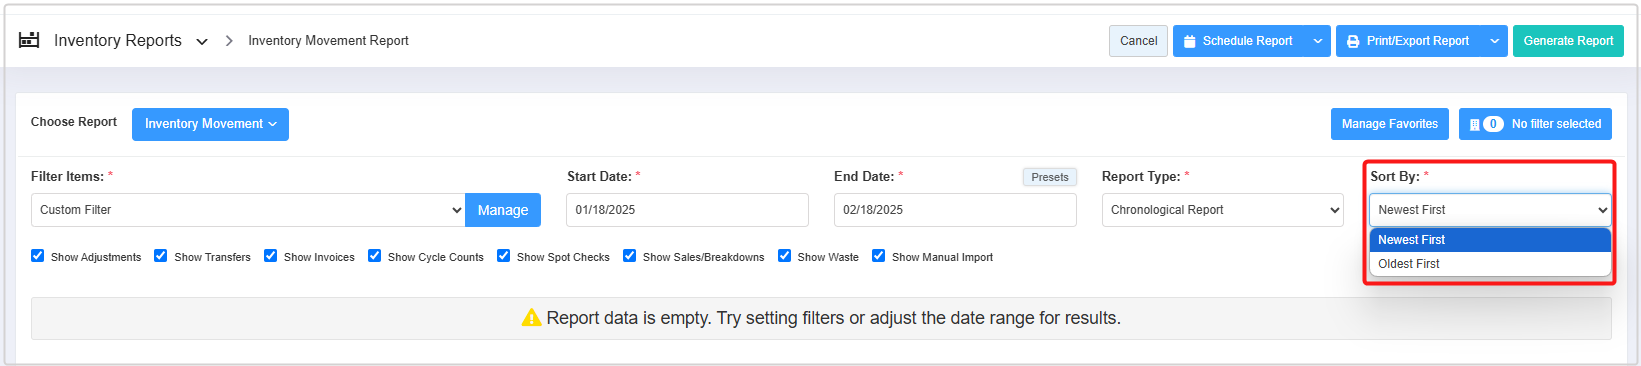Open the Chronological Report type dropdown
The width and height of the screenshot is (1641, 366).
(x=1222, y=210)
